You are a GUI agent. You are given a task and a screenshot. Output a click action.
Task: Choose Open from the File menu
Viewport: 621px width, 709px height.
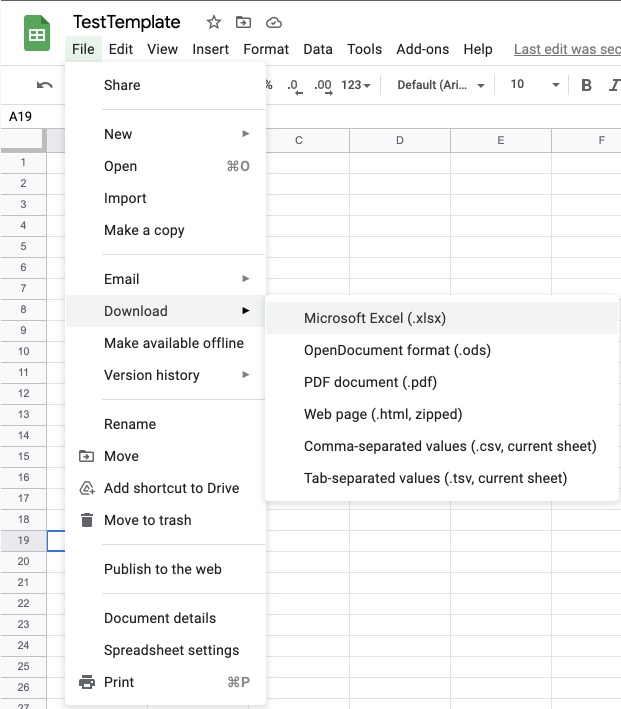(166, 166)
